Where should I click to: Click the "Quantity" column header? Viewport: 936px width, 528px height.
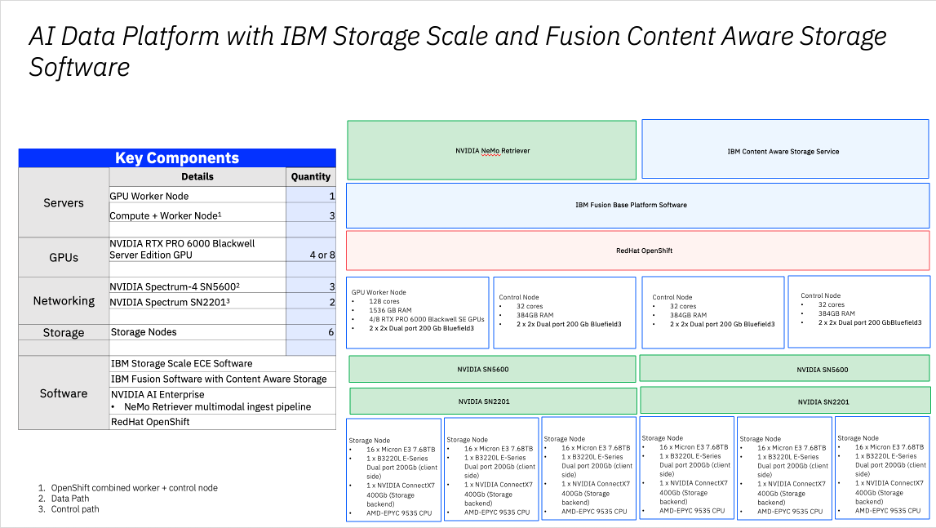pos(310,177)
